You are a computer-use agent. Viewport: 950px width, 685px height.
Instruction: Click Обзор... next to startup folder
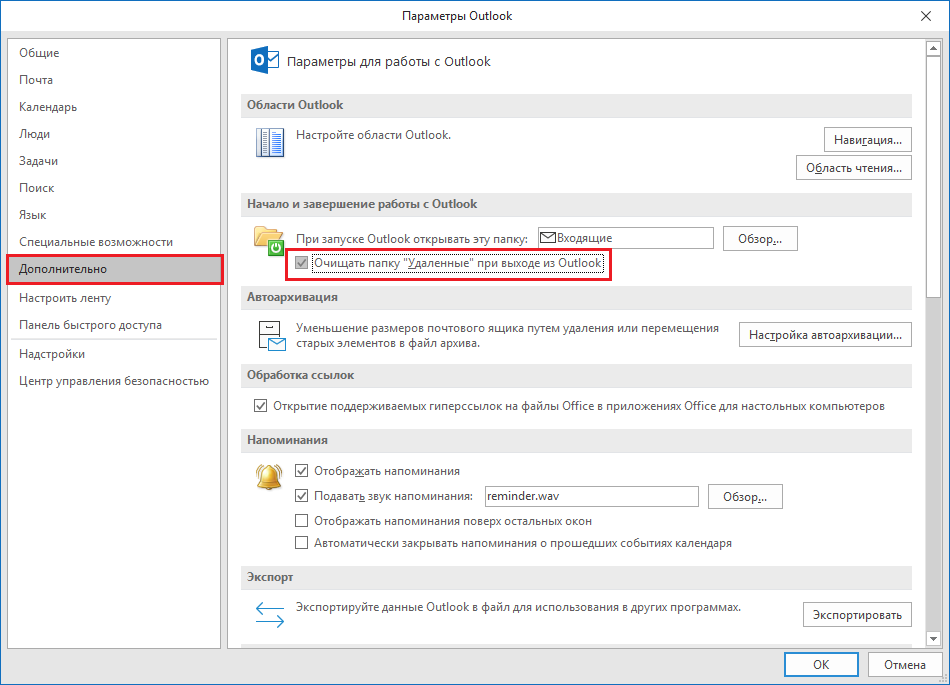[760, 239]
